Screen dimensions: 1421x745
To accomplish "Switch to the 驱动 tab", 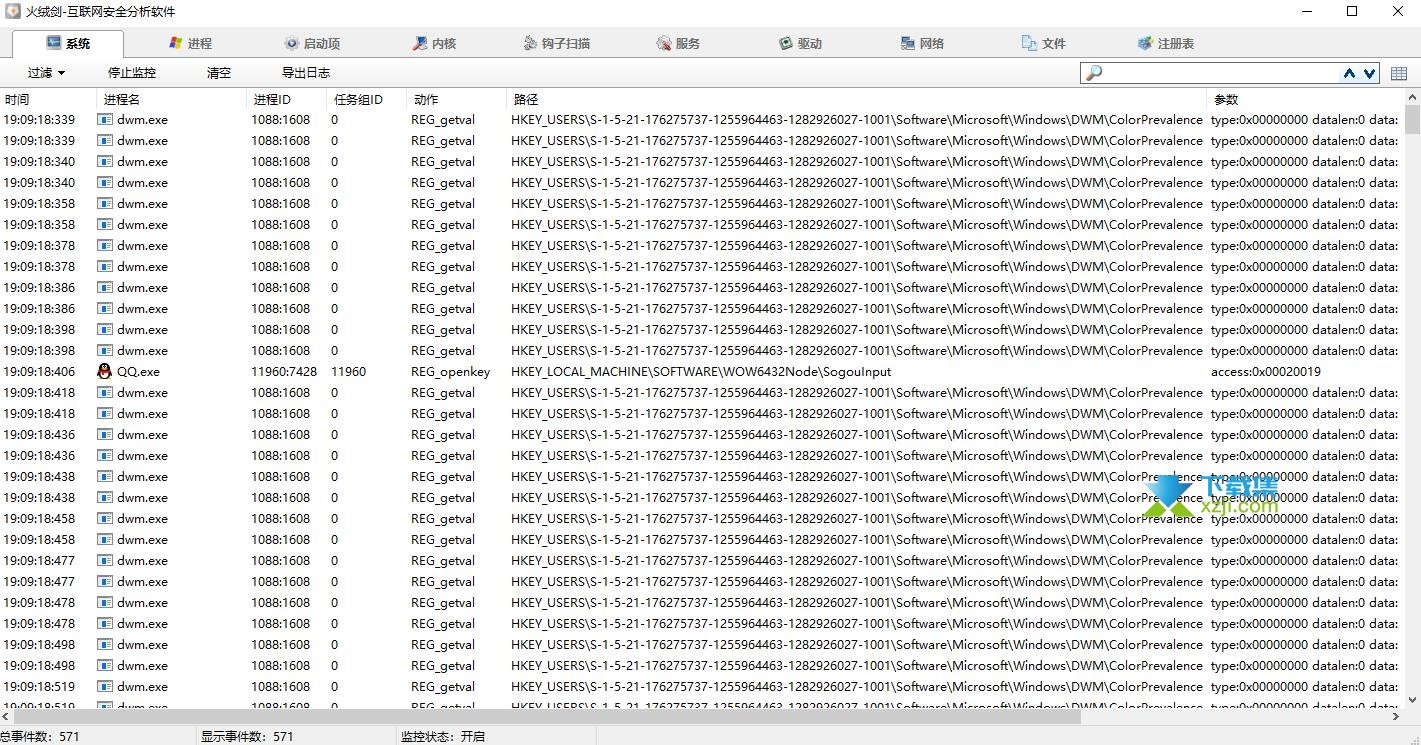I will click(800, 43).
